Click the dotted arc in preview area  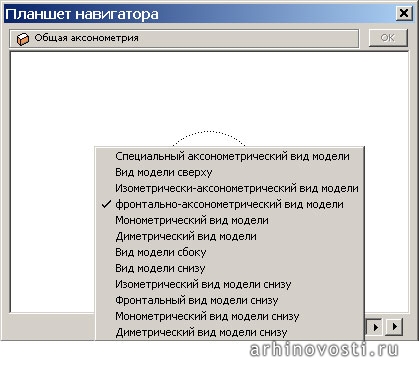click(x=209, y=138)
